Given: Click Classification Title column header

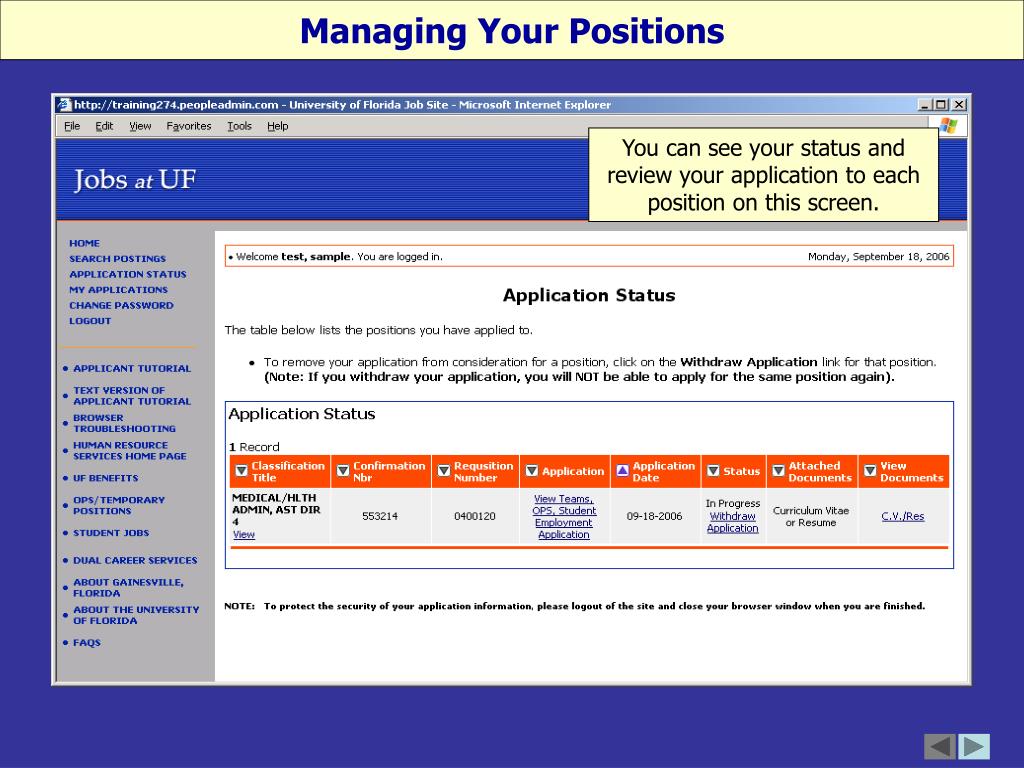Looking at the screenshot, I should (x=280, y=472).
